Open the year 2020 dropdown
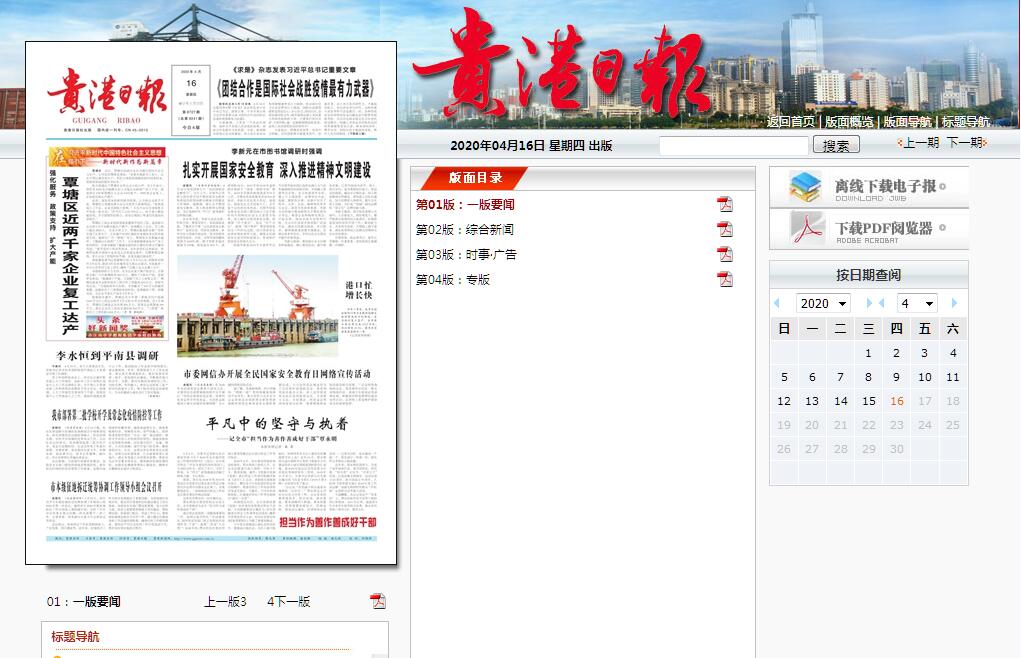The image size is (1021, 658). [x=823, y=303]
